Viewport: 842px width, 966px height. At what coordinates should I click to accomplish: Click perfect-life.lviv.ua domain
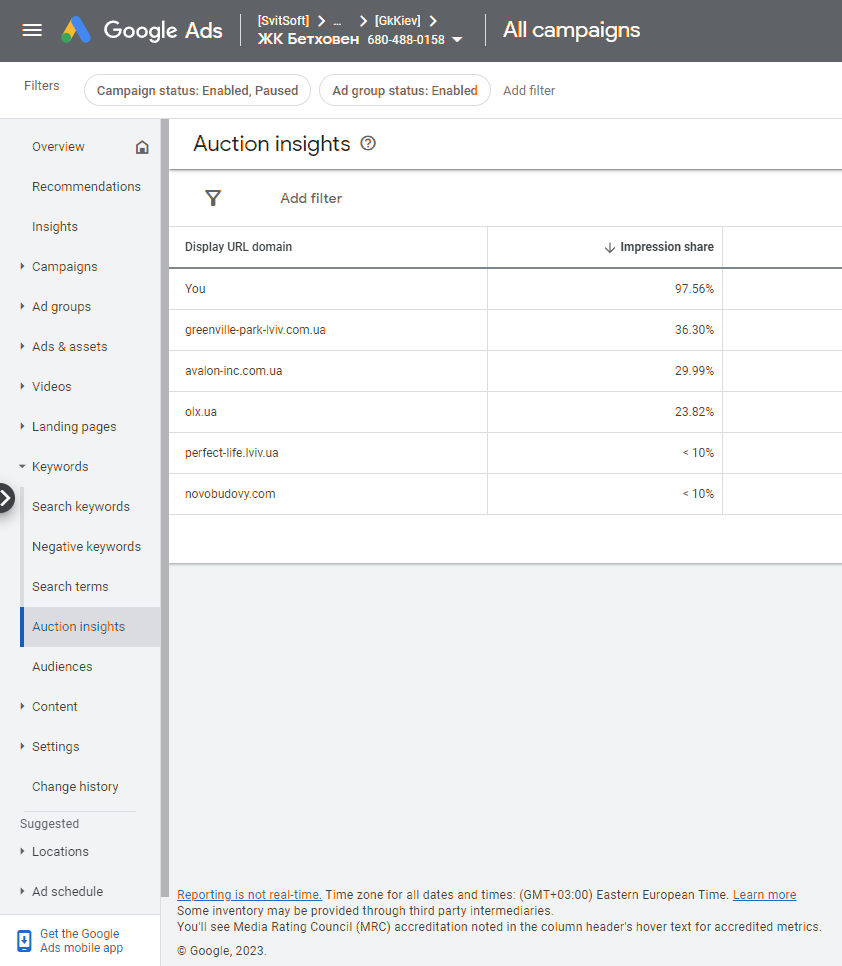pyautogui.click(x=232, y=453)
